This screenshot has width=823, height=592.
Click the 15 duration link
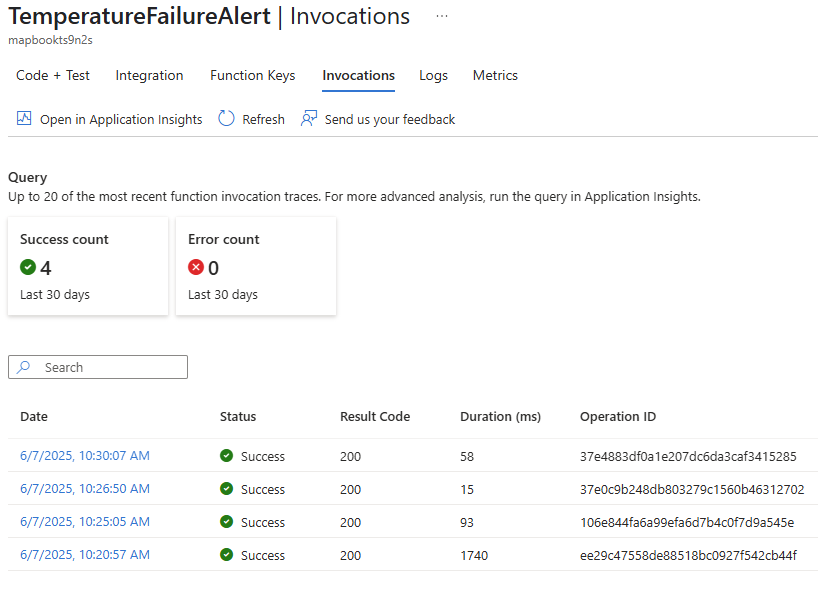[x=466, y=489]
